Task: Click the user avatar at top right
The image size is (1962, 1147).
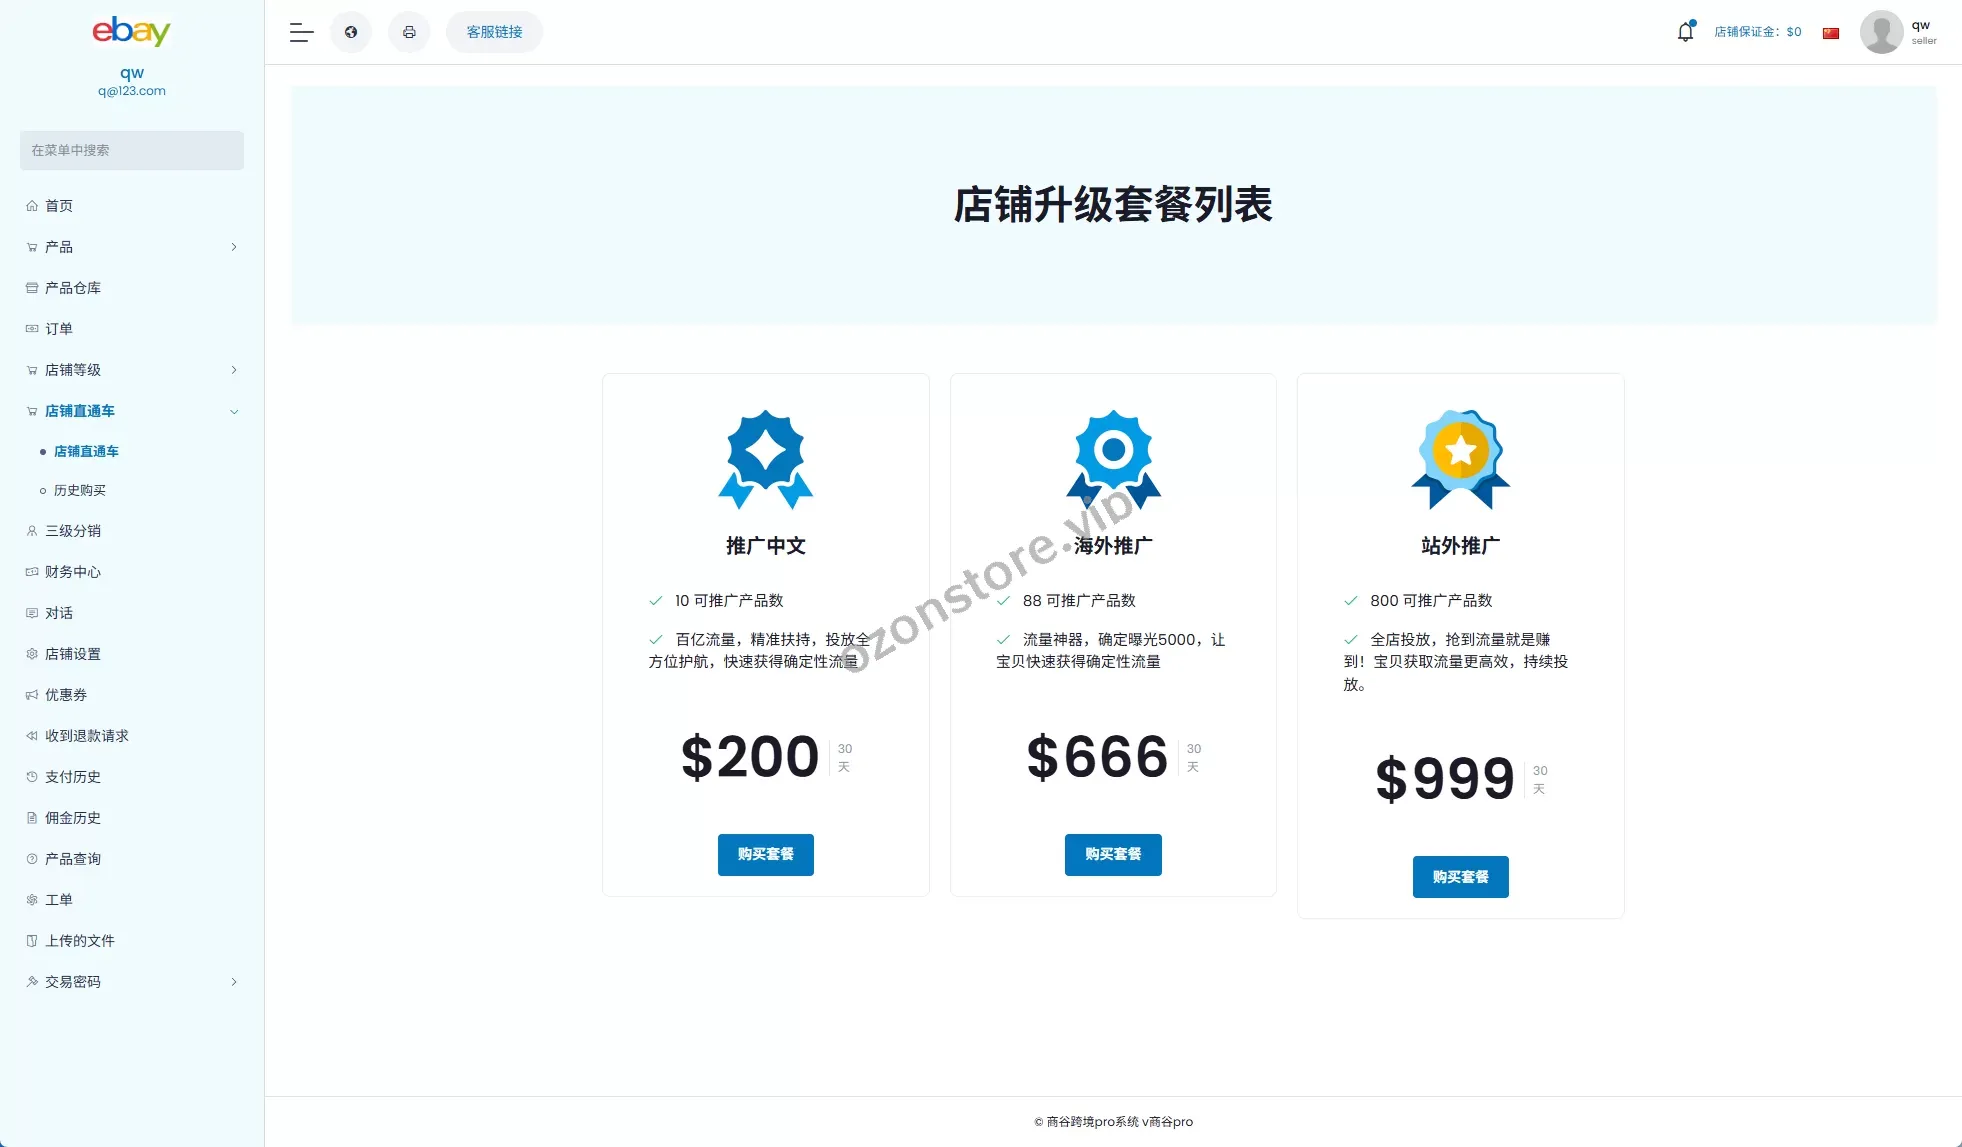Action: (x=1881, y=32)
